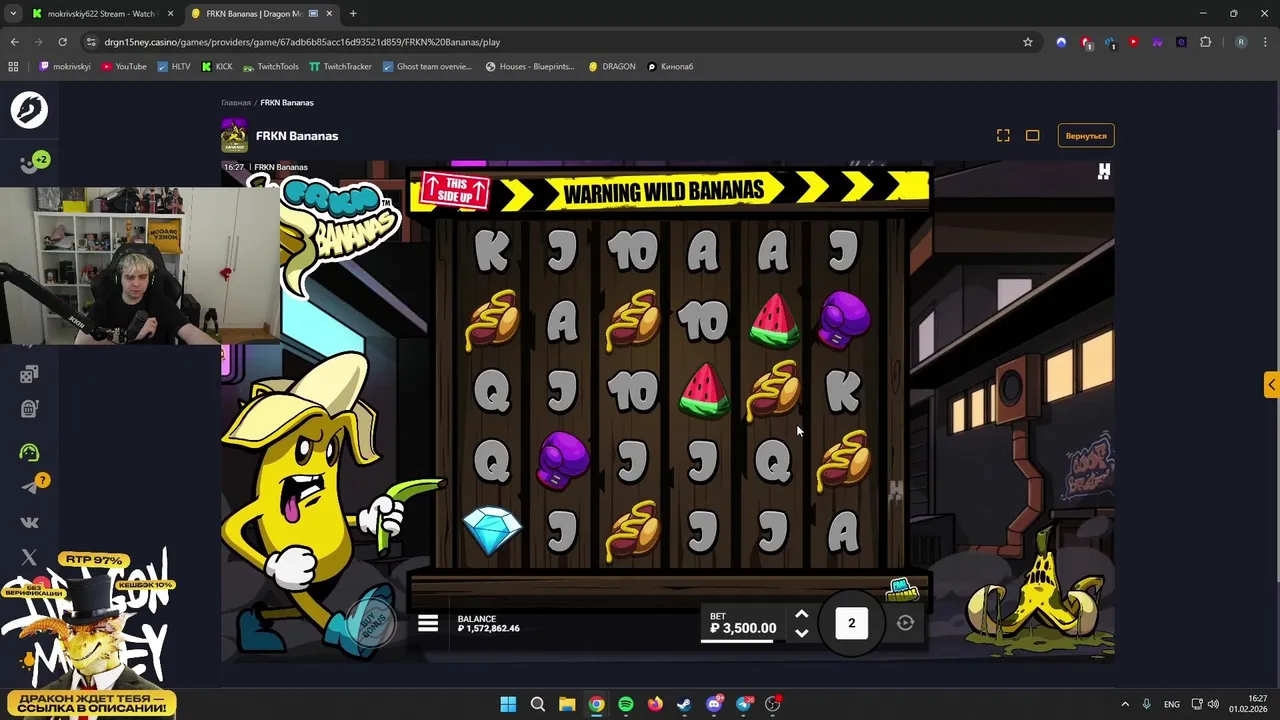
Task: Open Главная breadcrumb link
Action: coord(236,103)
